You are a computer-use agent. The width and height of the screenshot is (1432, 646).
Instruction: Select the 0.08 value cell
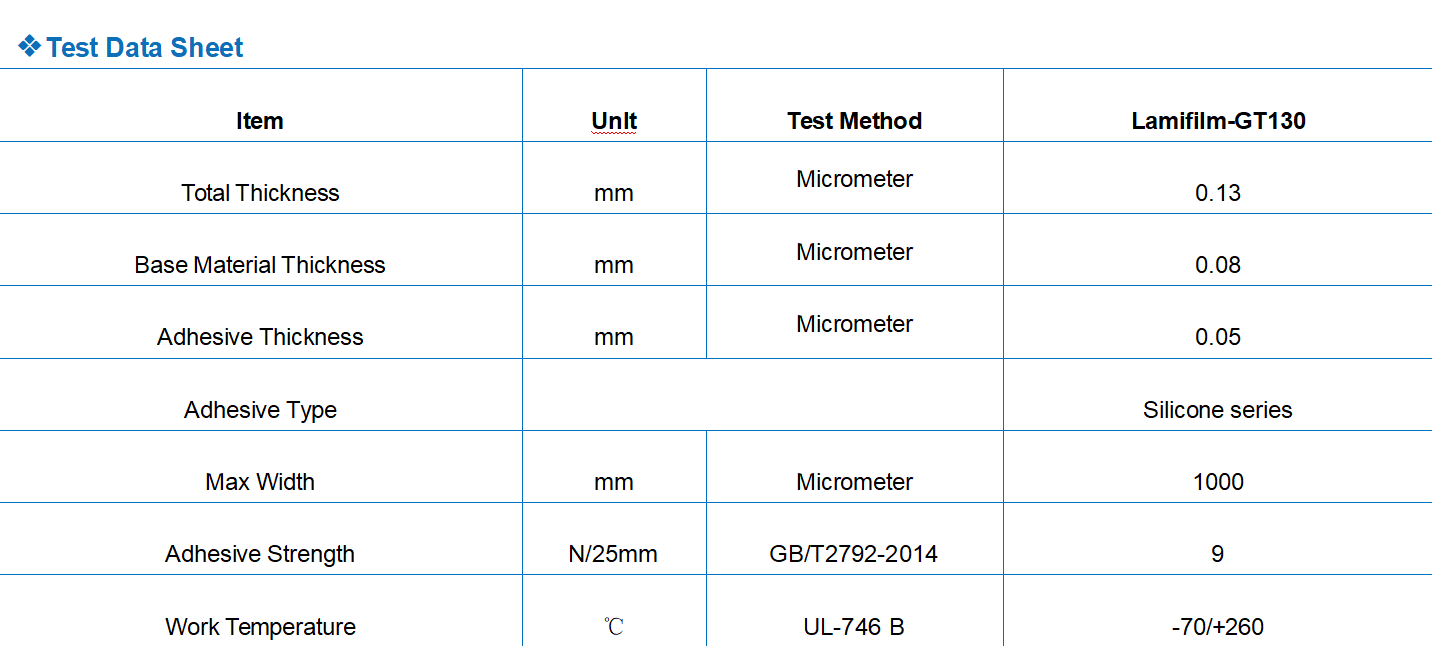[x=1218, y=265]
